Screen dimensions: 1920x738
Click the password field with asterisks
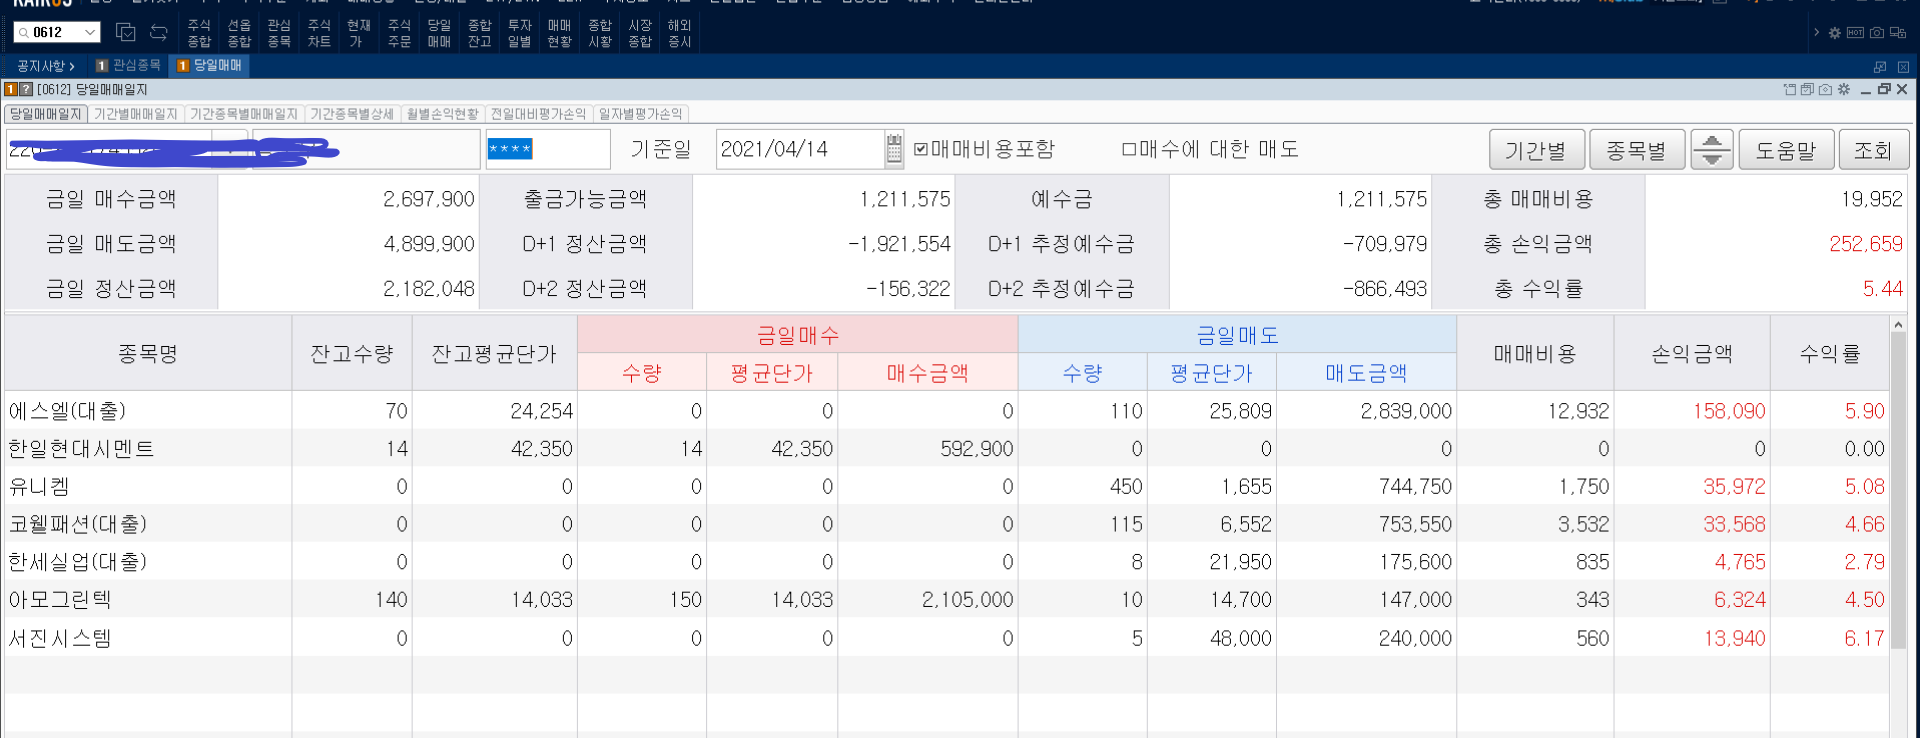(548, 149)
